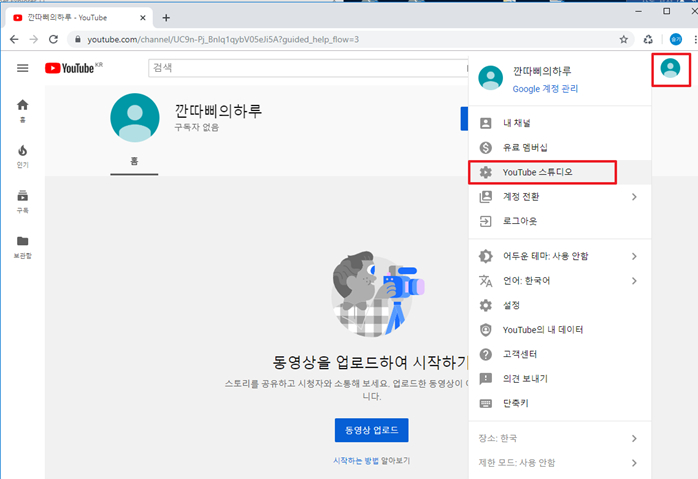This screenshot has width=698, height=479.
Task: Open 설정 from the menu
Action: pos(560,305)
